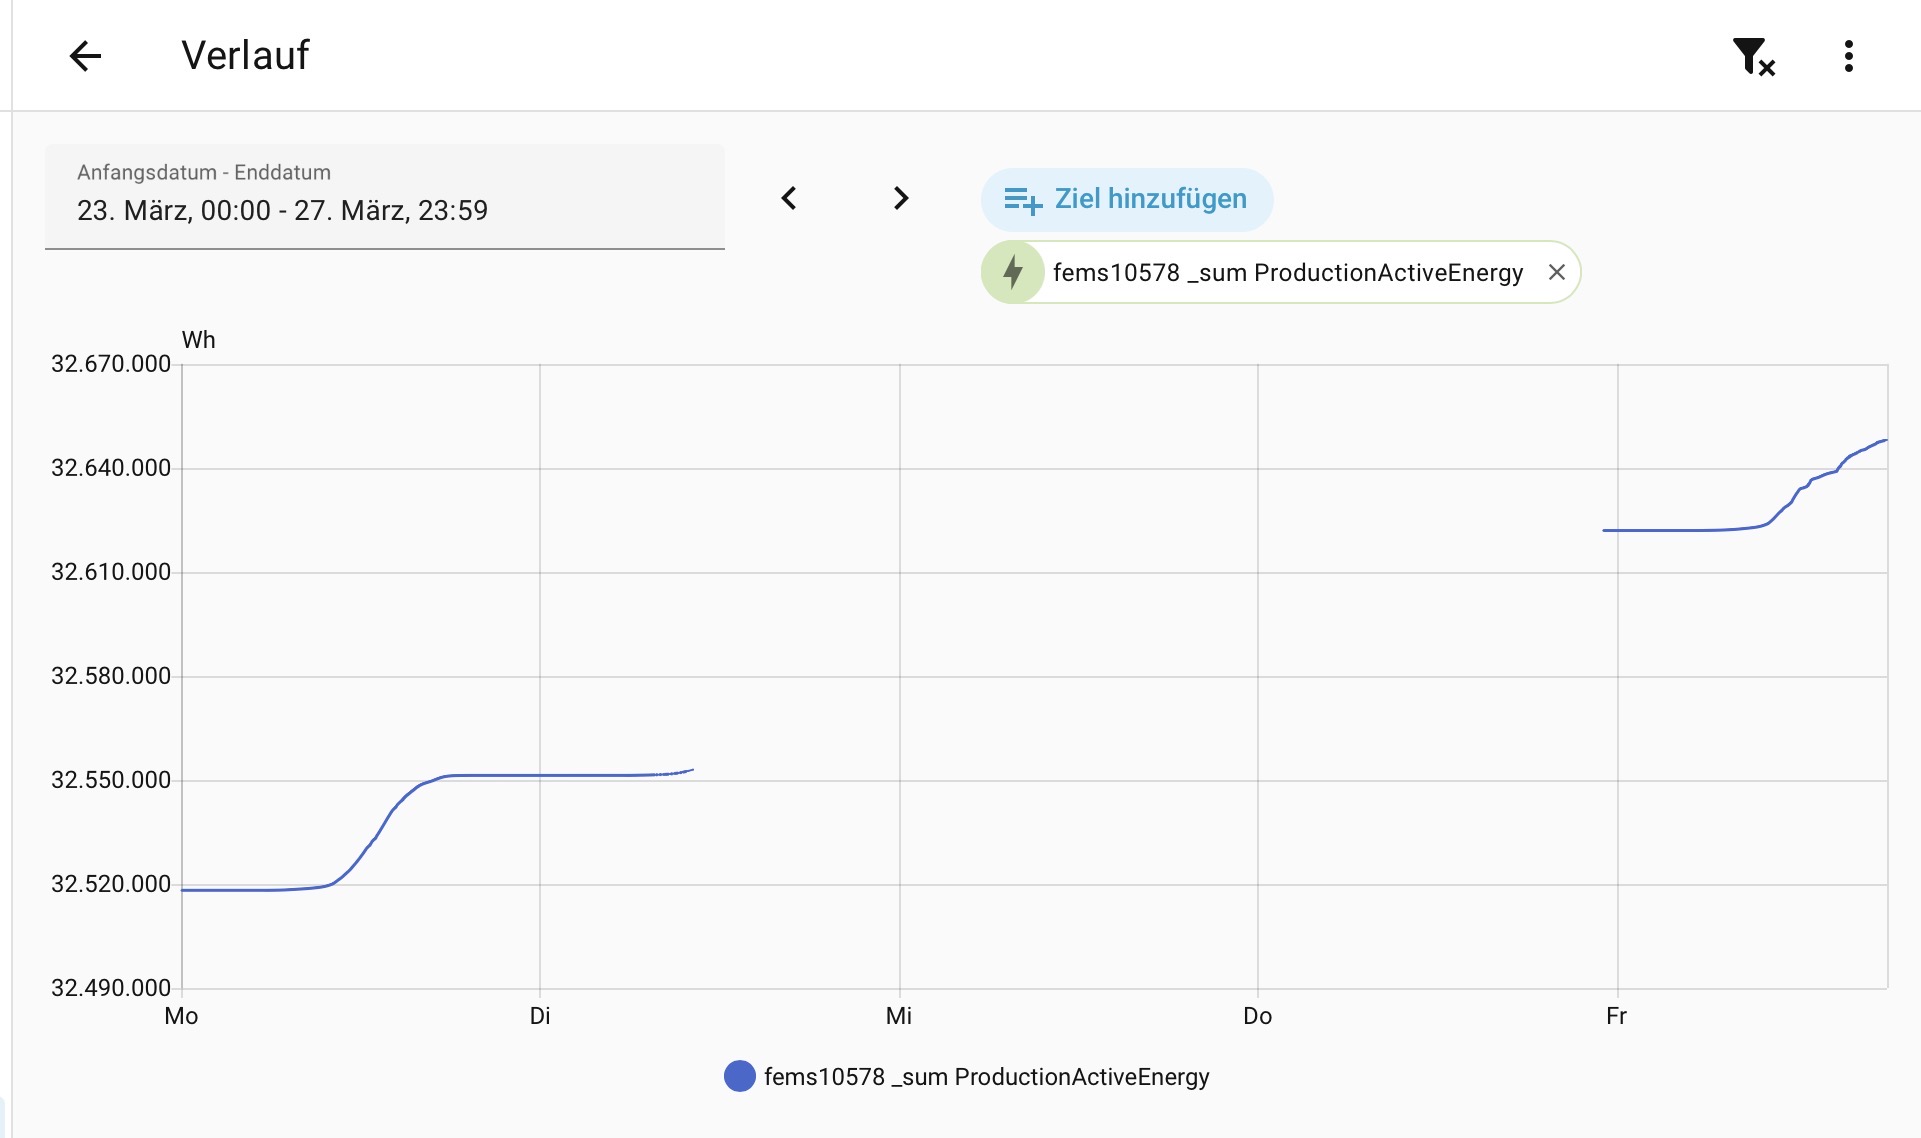Screen dimensions: 1921x1138
Task: Click the playlist-add icon on Ziel hinzufügen
Action: pyautogui.click(x=1022, y=200)
